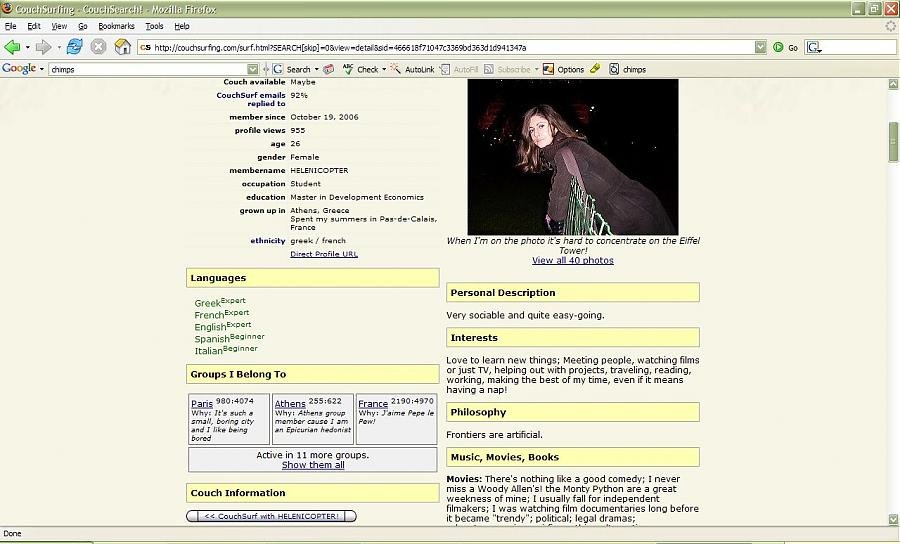Open the France group link
The width and height of the screenshot is (900, 544).
point(373,403)
